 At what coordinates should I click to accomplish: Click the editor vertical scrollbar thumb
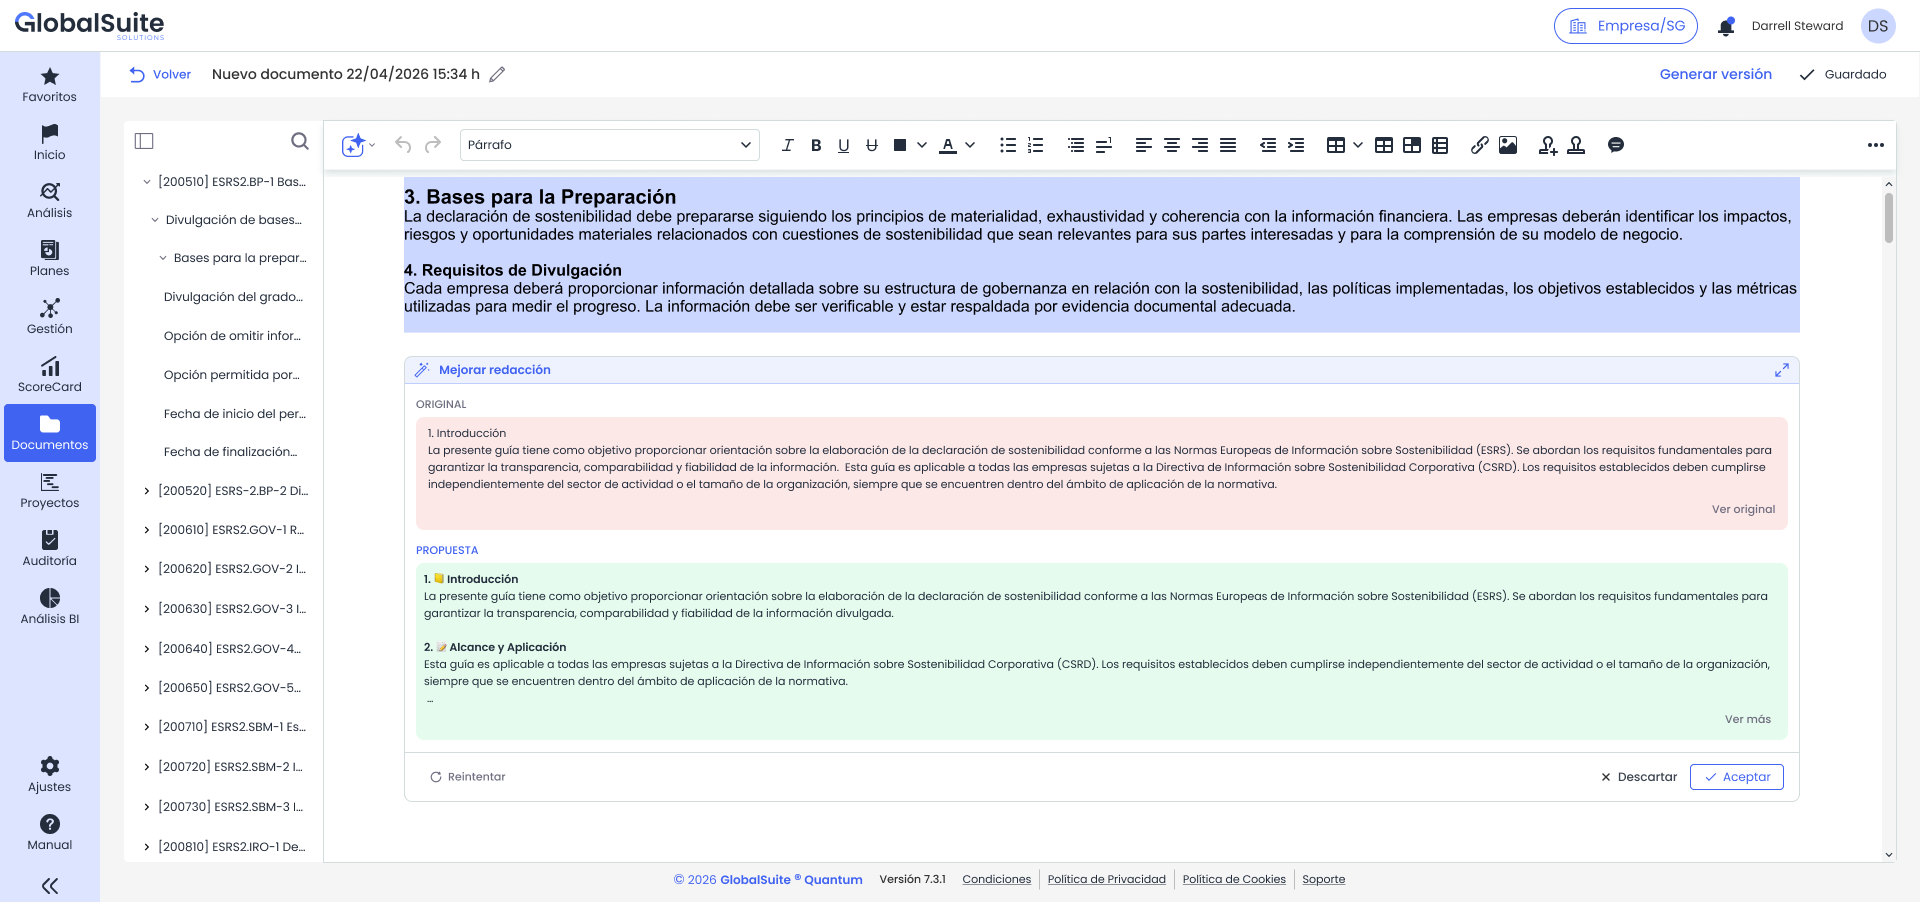pyautogui.click(x=1889, y=217)
